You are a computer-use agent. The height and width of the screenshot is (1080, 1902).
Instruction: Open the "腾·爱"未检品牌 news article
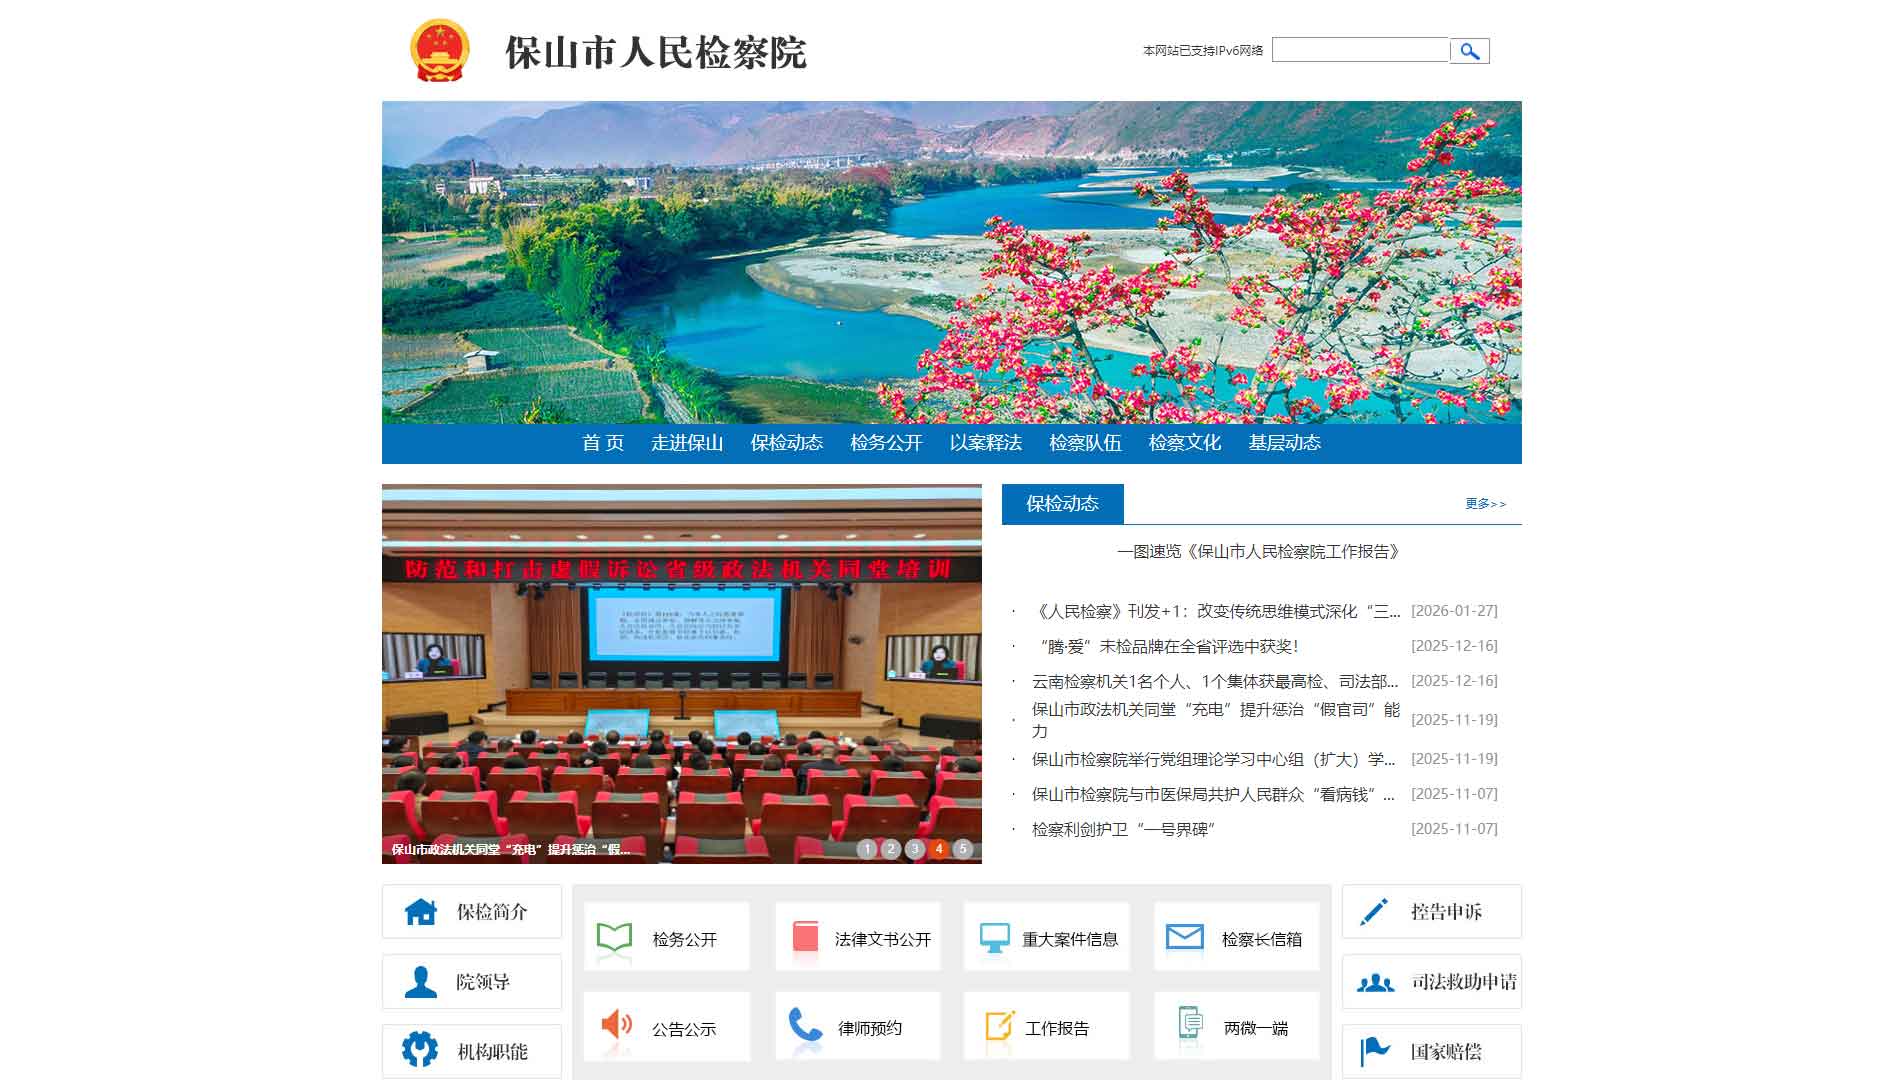(1165, 646)
